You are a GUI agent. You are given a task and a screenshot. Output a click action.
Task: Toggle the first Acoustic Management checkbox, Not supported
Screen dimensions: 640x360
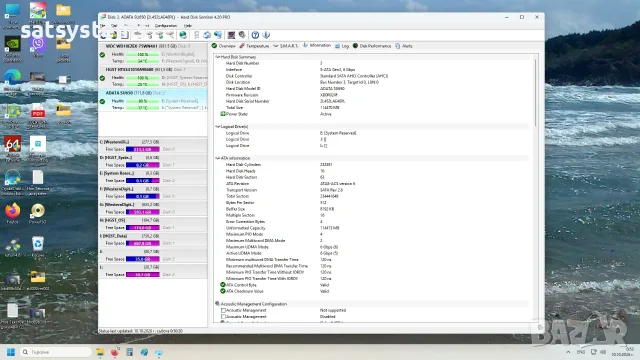223,310
